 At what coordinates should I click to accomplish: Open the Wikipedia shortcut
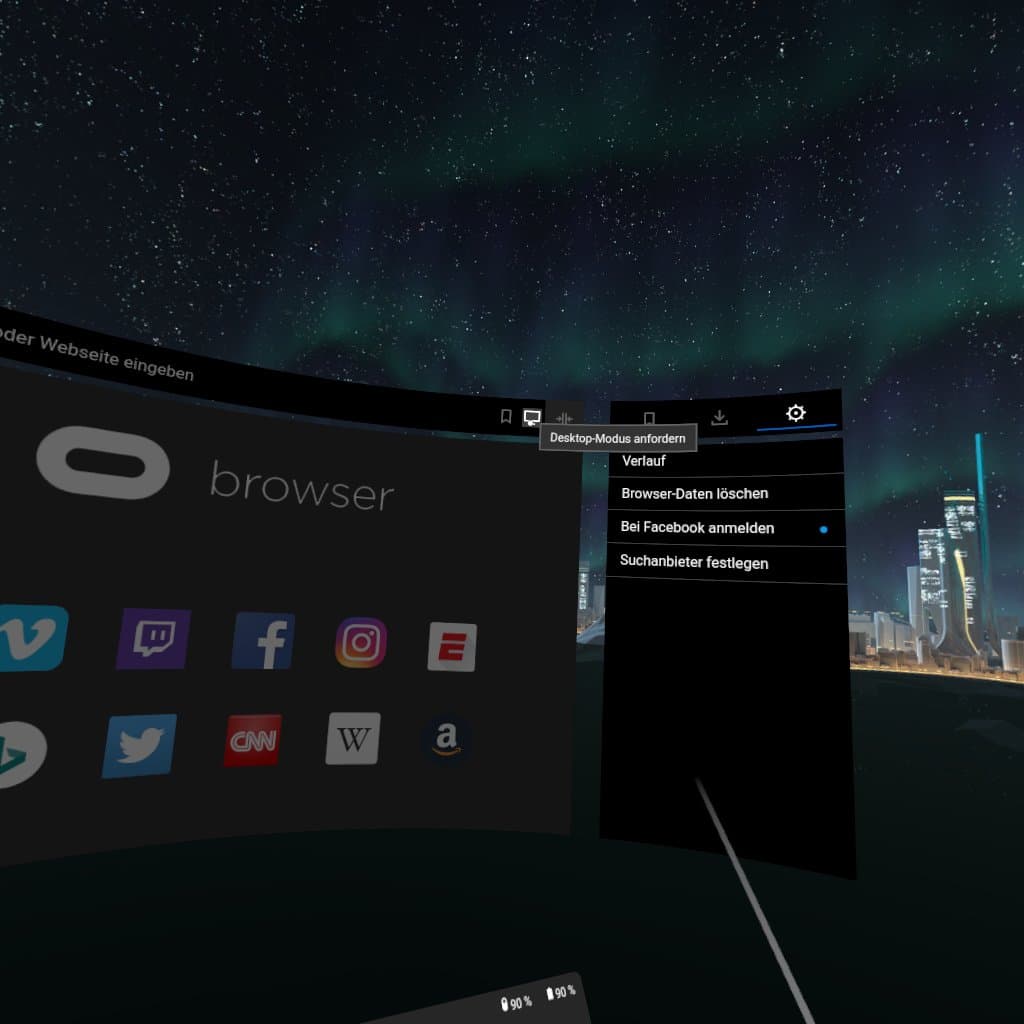353,739
